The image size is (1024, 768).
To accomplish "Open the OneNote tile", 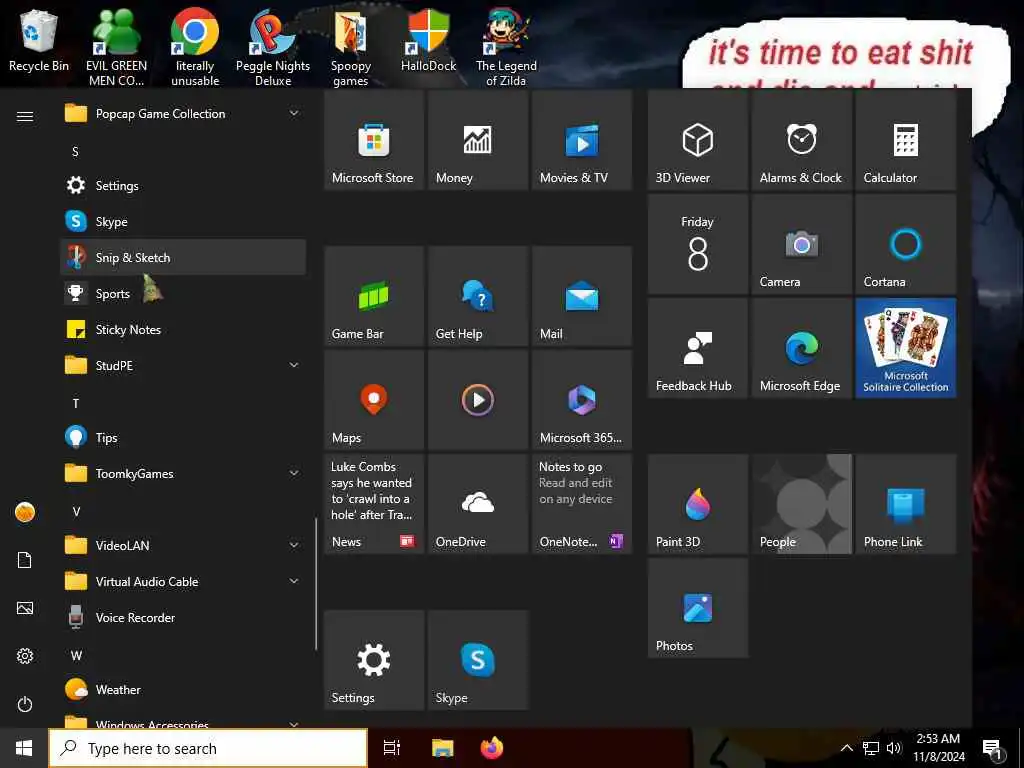I will coord(582,504).
